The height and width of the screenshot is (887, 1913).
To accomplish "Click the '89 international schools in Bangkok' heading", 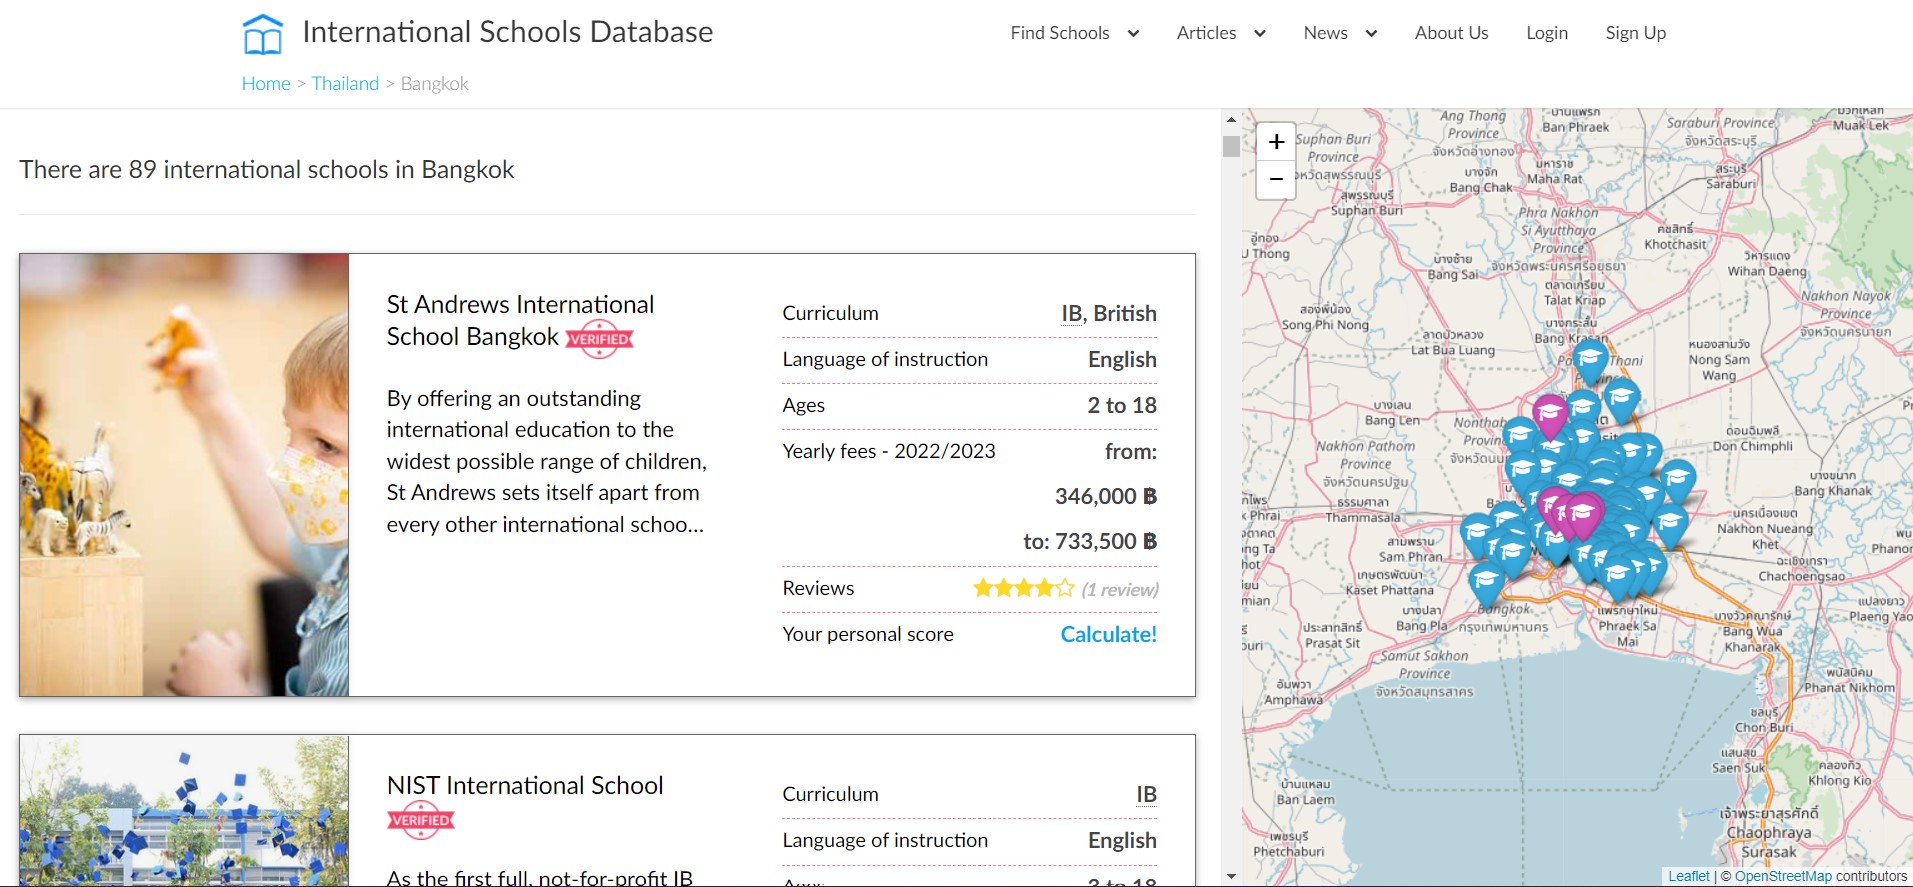I will (x=266, y=169).
